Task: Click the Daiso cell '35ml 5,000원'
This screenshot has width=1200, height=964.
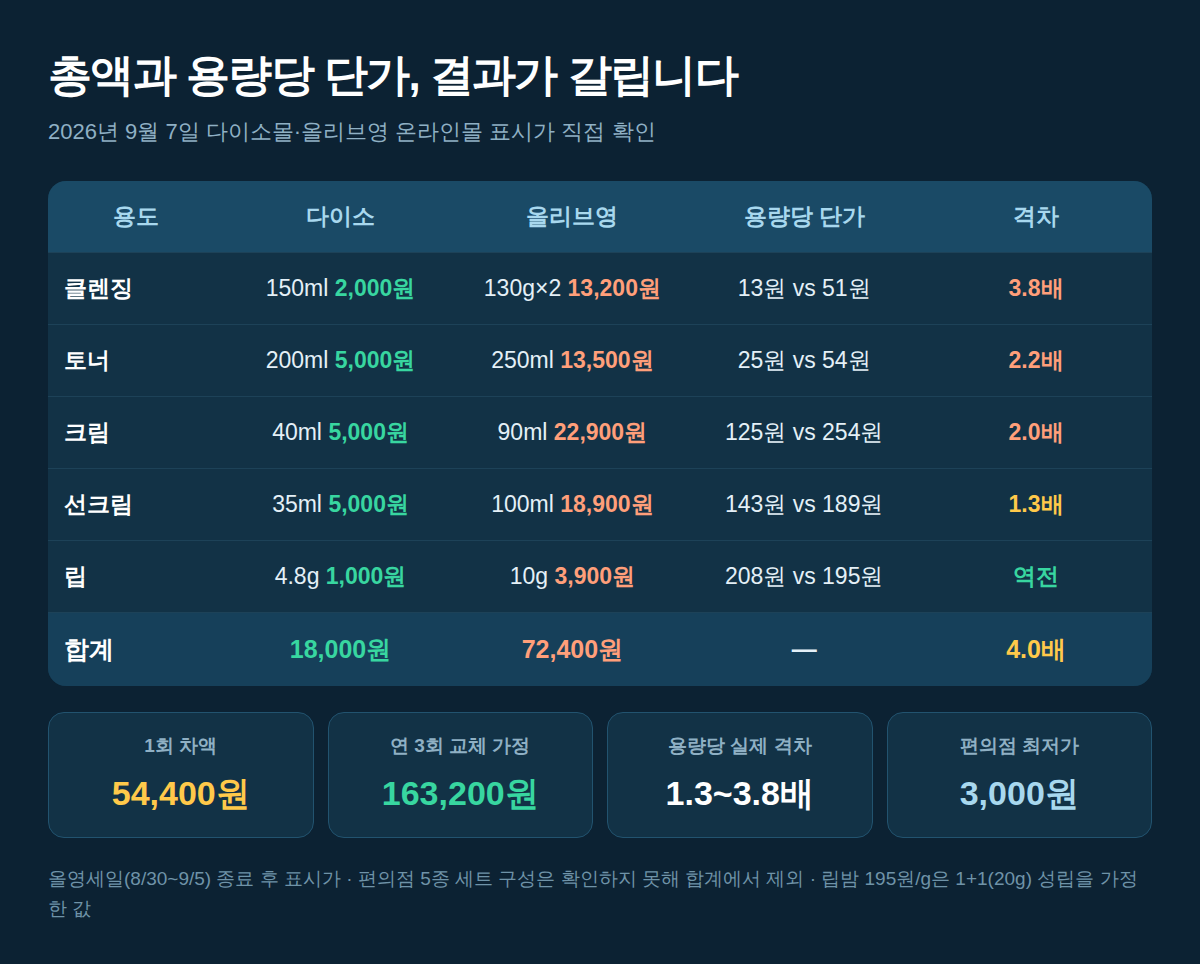Action: click(x=340, y=505)
